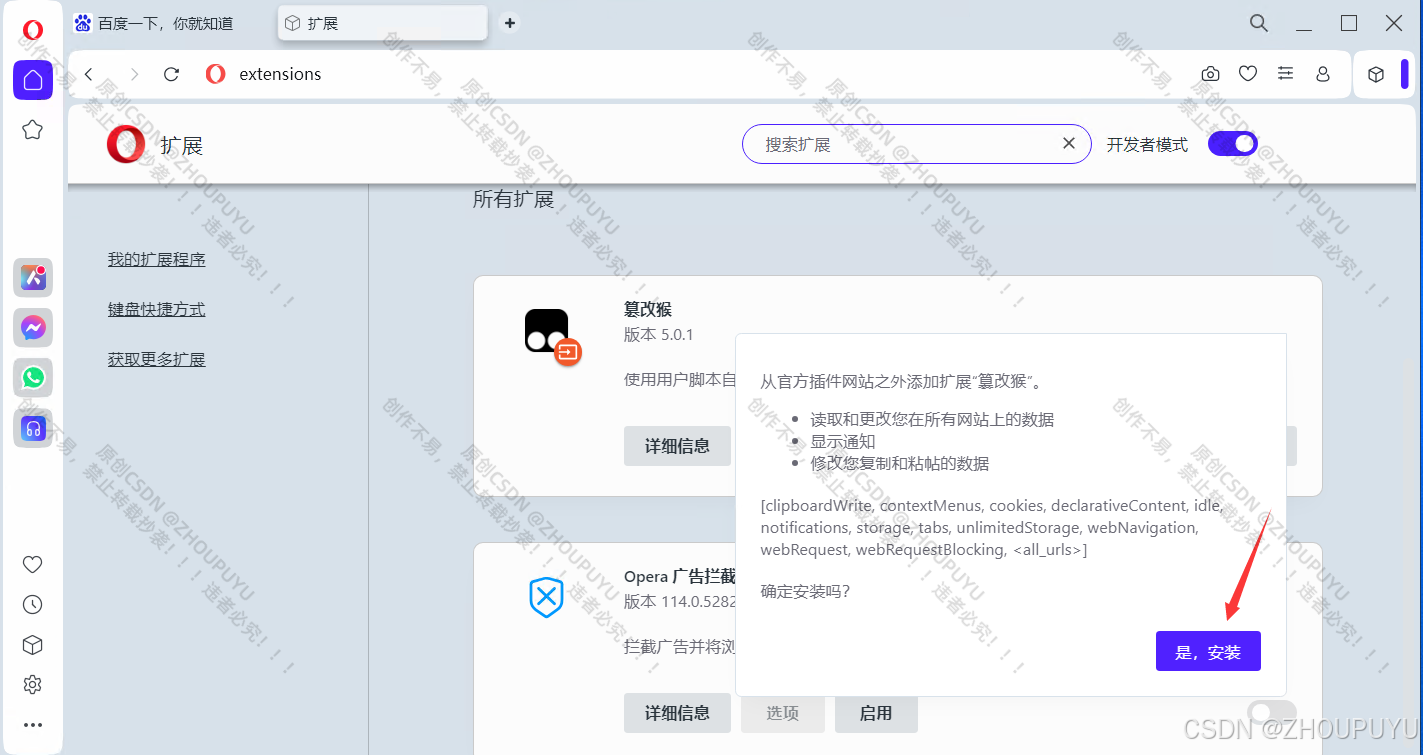Clear the extension search field
Viewport: 1423px width, 755px height.
click(x=1069, y=144)
